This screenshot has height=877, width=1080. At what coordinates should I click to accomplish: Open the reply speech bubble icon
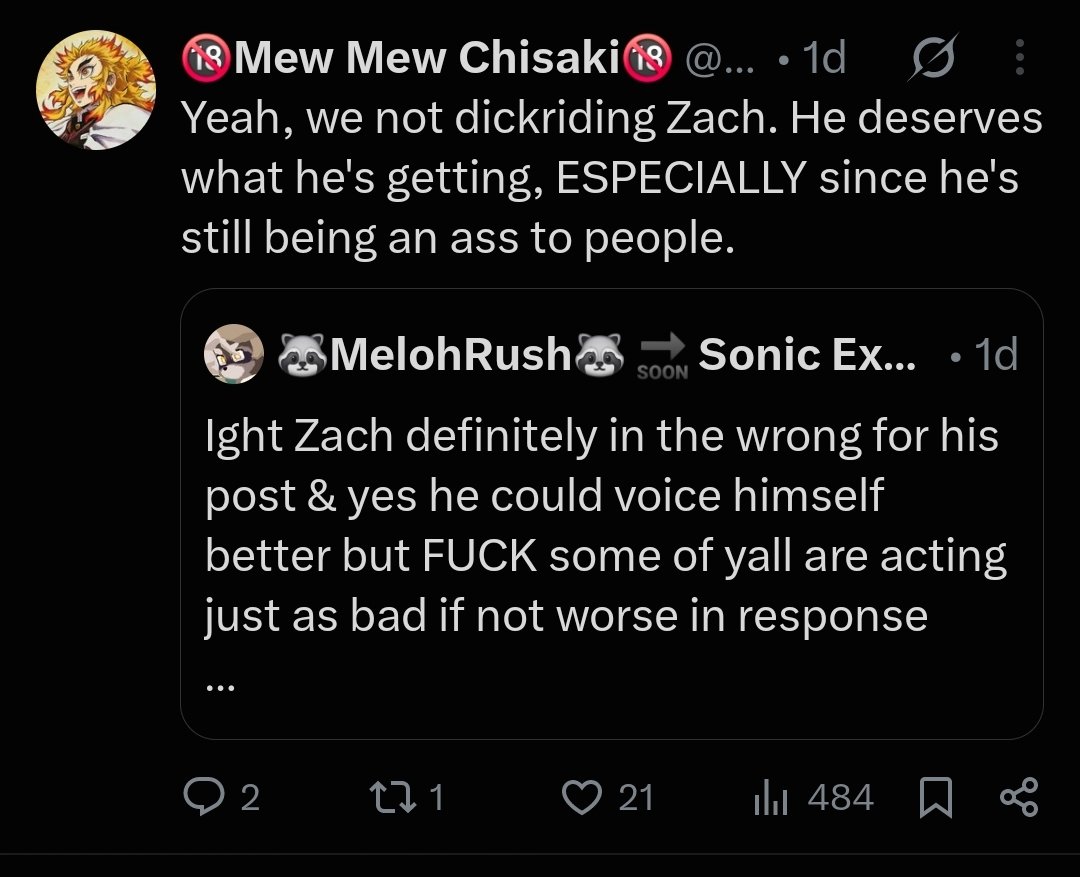point(204,796)
